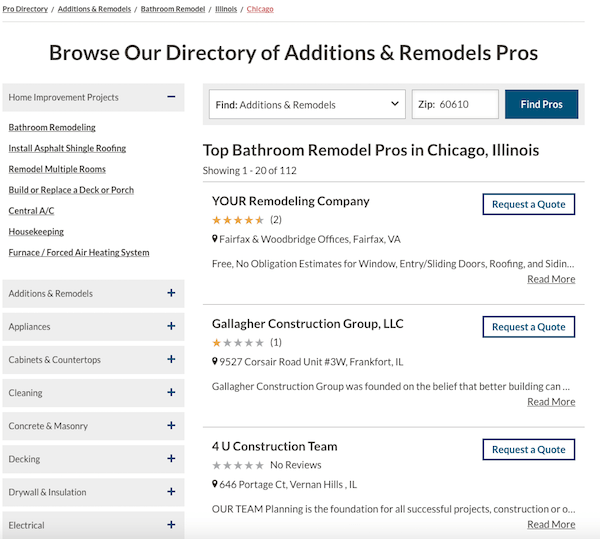Expand the Cabinets & Countertops category
600x539 pixels.
93,360
